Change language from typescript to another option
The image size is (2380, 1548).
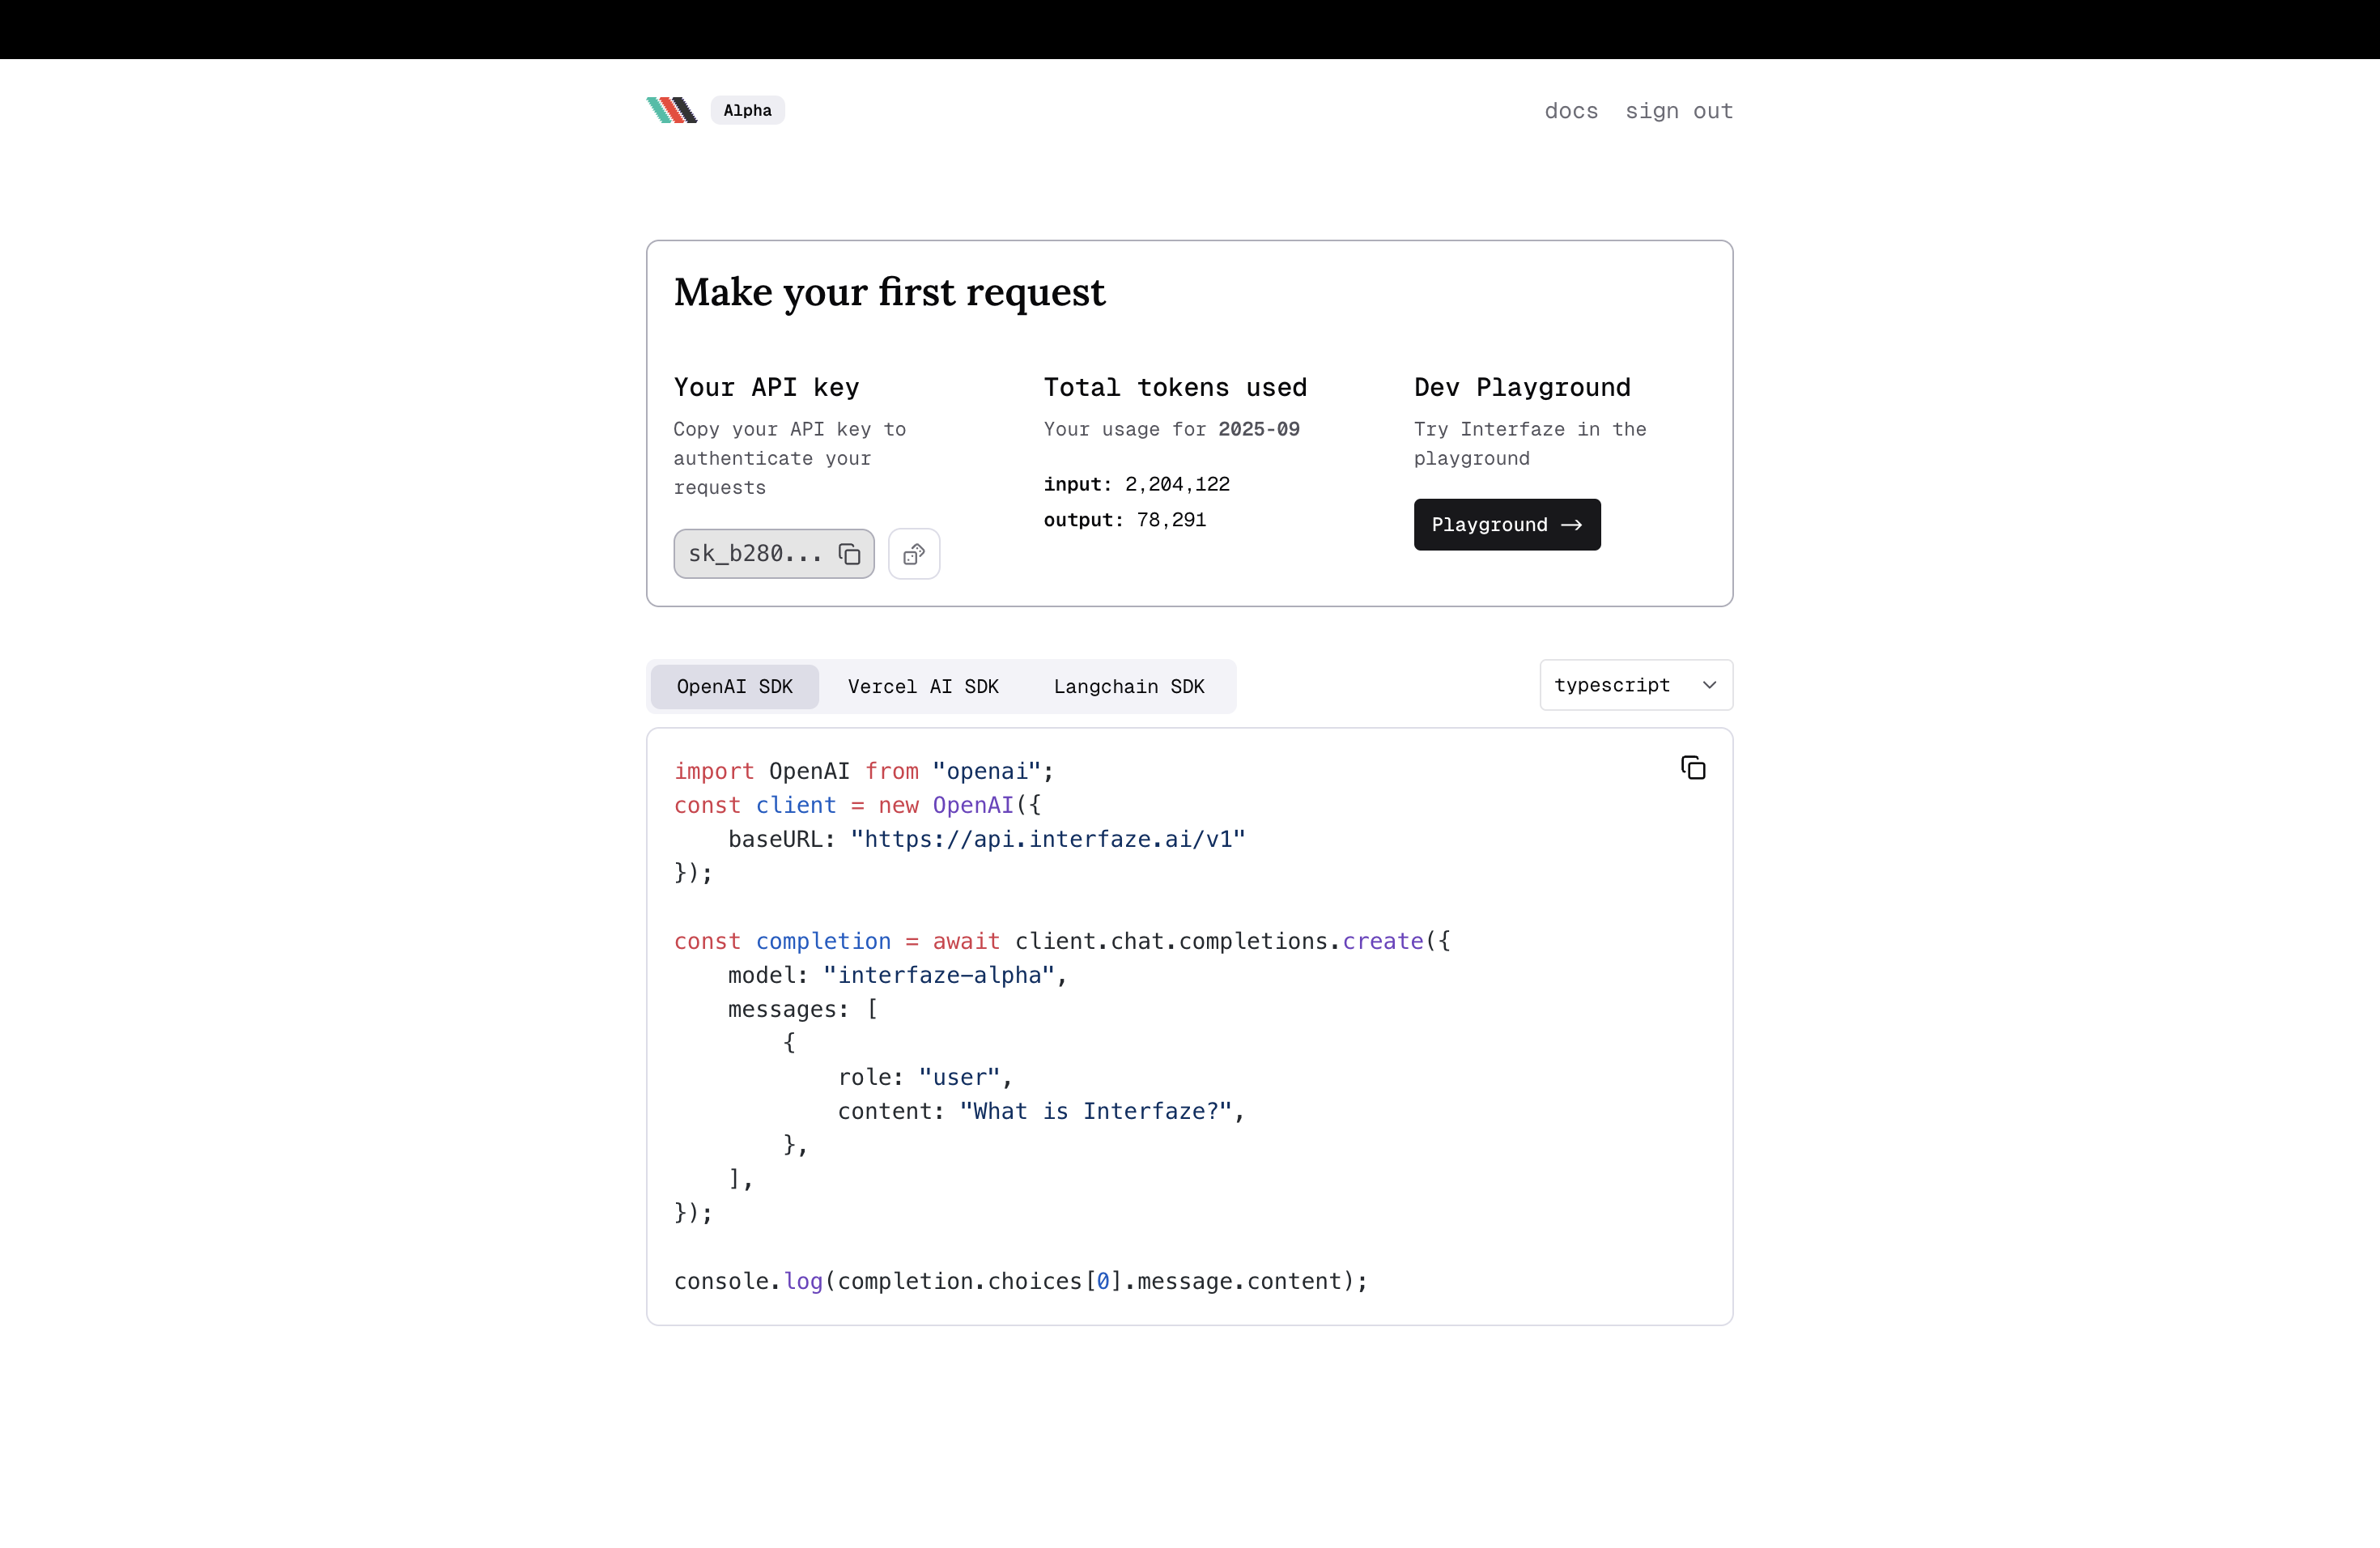[x=1635, y=685]
